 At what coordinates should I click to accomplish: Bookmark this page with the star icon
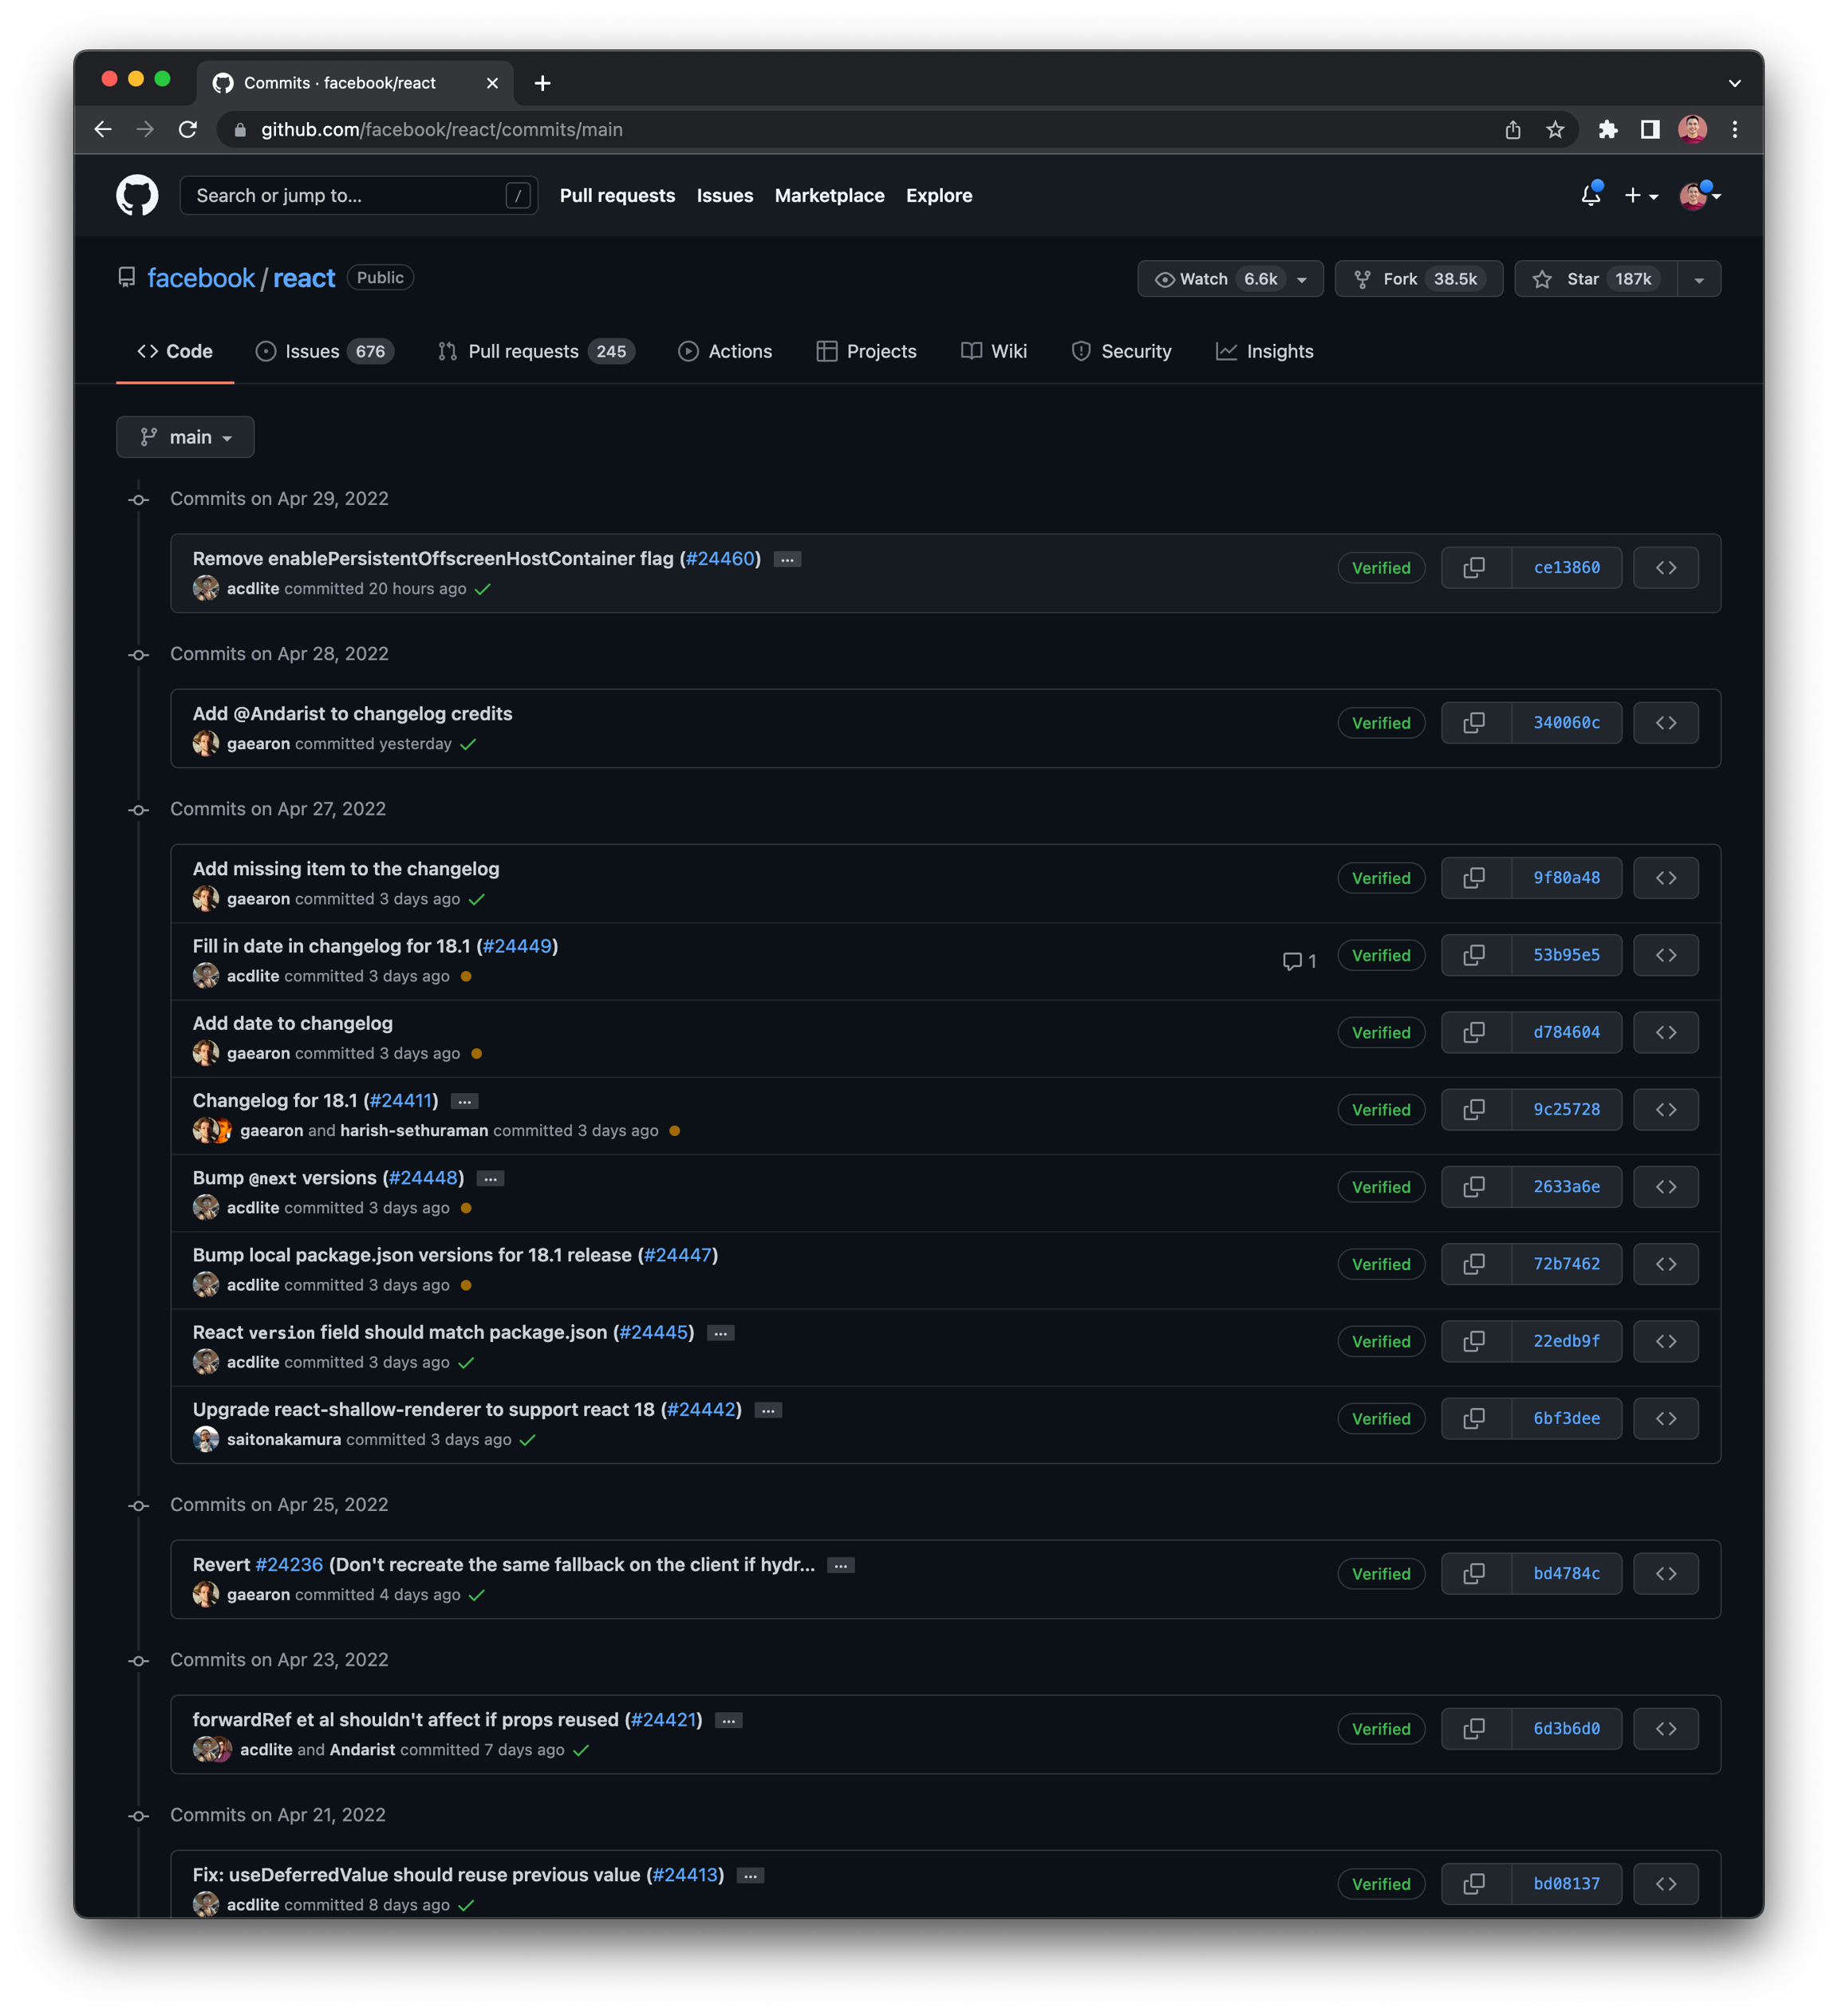coord(1555,130)
